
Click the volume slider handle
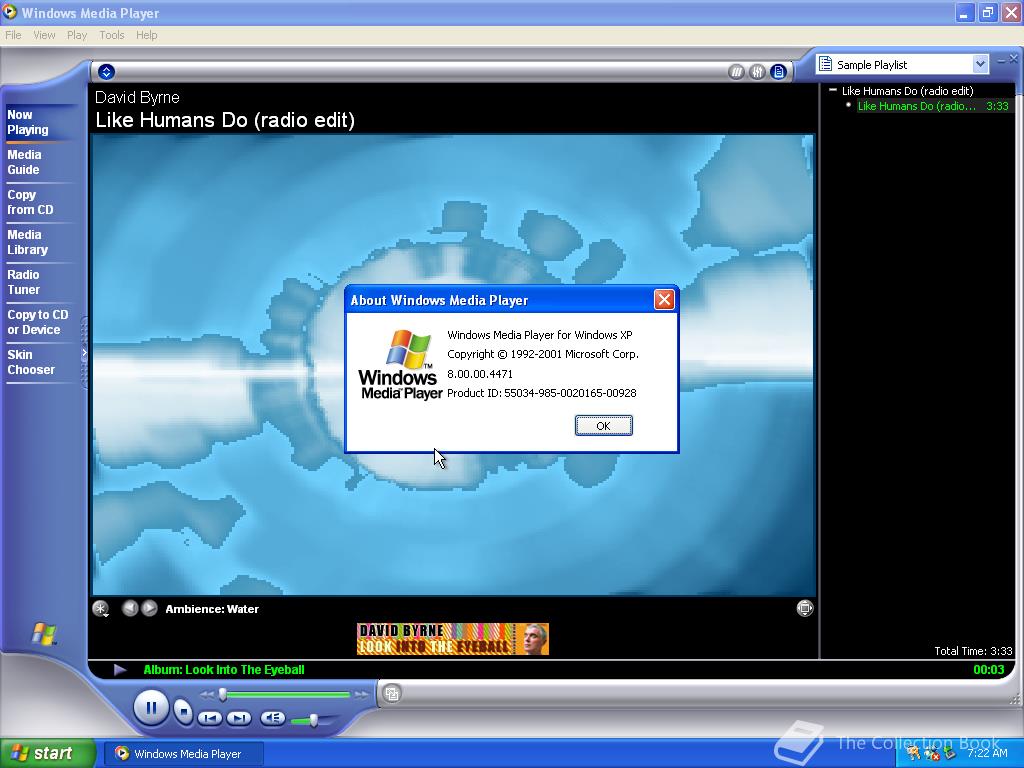click(x=313, y=720)
